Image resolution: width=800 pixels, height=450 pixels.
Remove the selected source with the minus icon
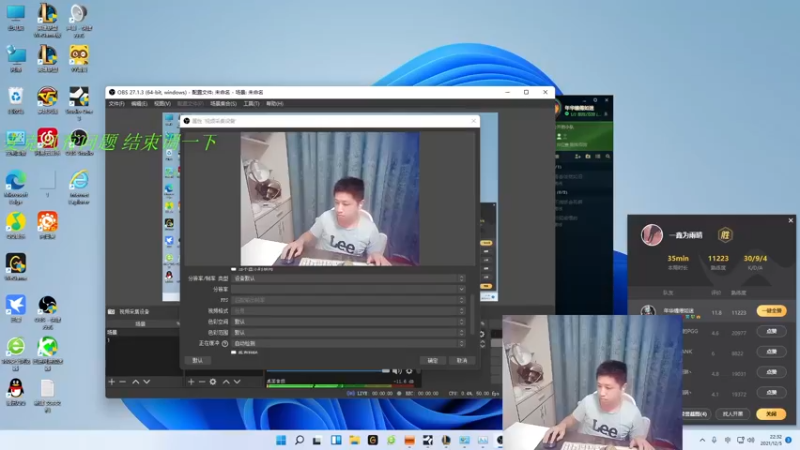202,382
